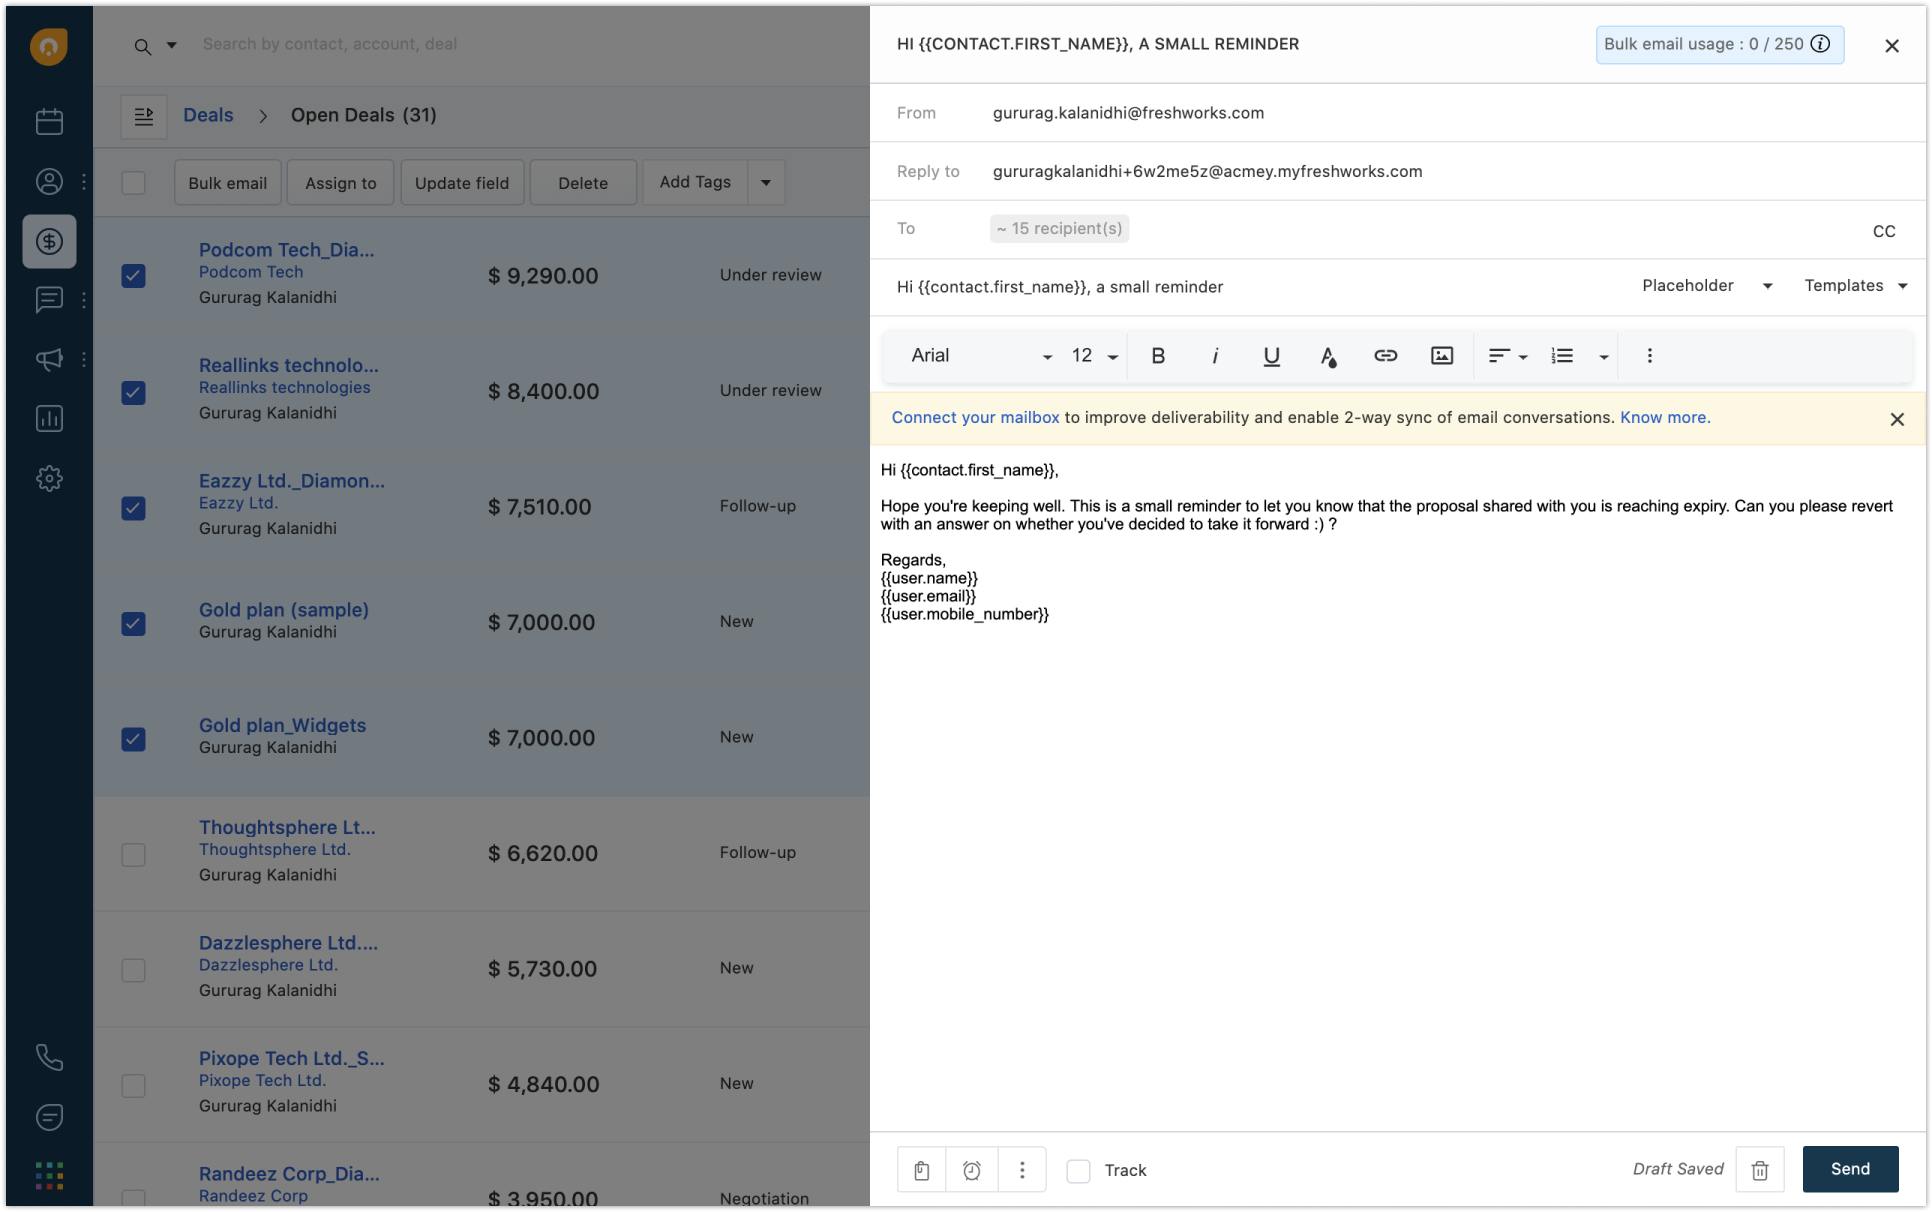Open the Contacts section
This screenshot has width=1932, height=1212.
click(49, 181)
